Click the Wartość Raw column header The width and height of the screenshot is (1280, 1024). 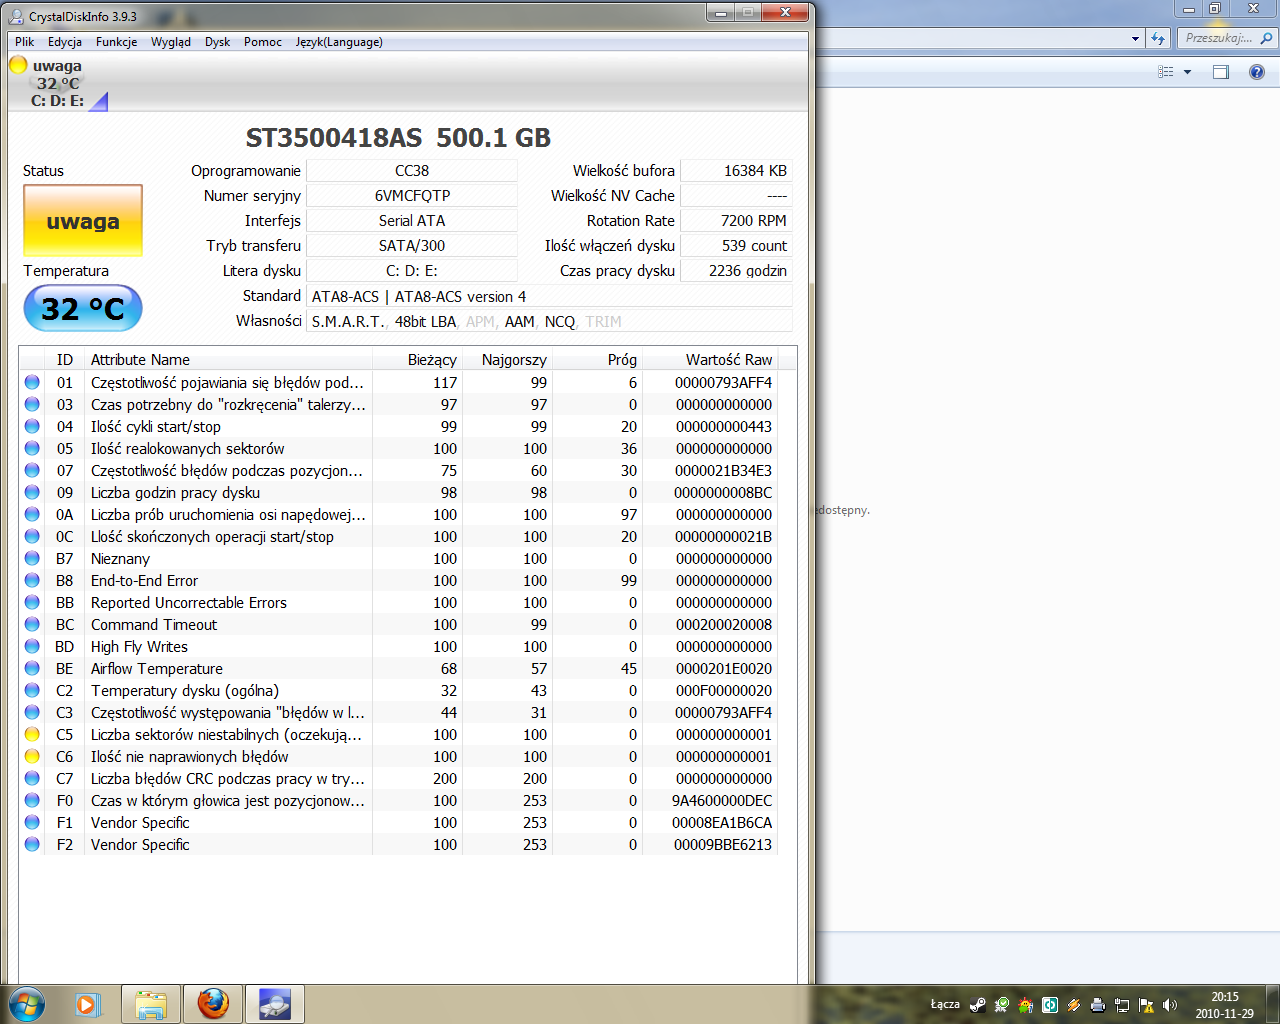[711, 359]
